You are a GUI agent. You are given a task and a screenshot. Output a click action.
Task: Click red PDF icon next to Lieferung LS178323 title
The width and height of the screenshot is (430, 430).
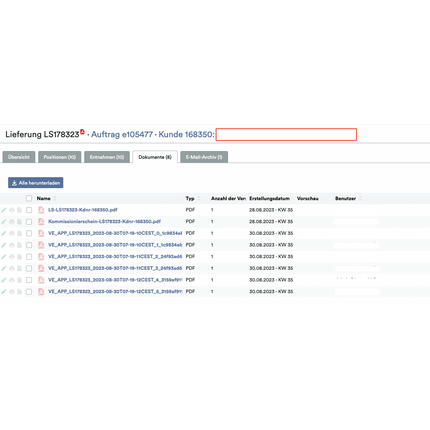tap(82, 132)
